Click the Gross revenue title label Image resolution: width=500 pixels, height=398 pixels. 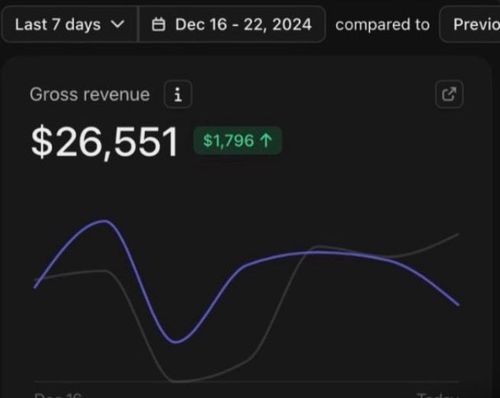pyautogui.click(x=90, y=94)
